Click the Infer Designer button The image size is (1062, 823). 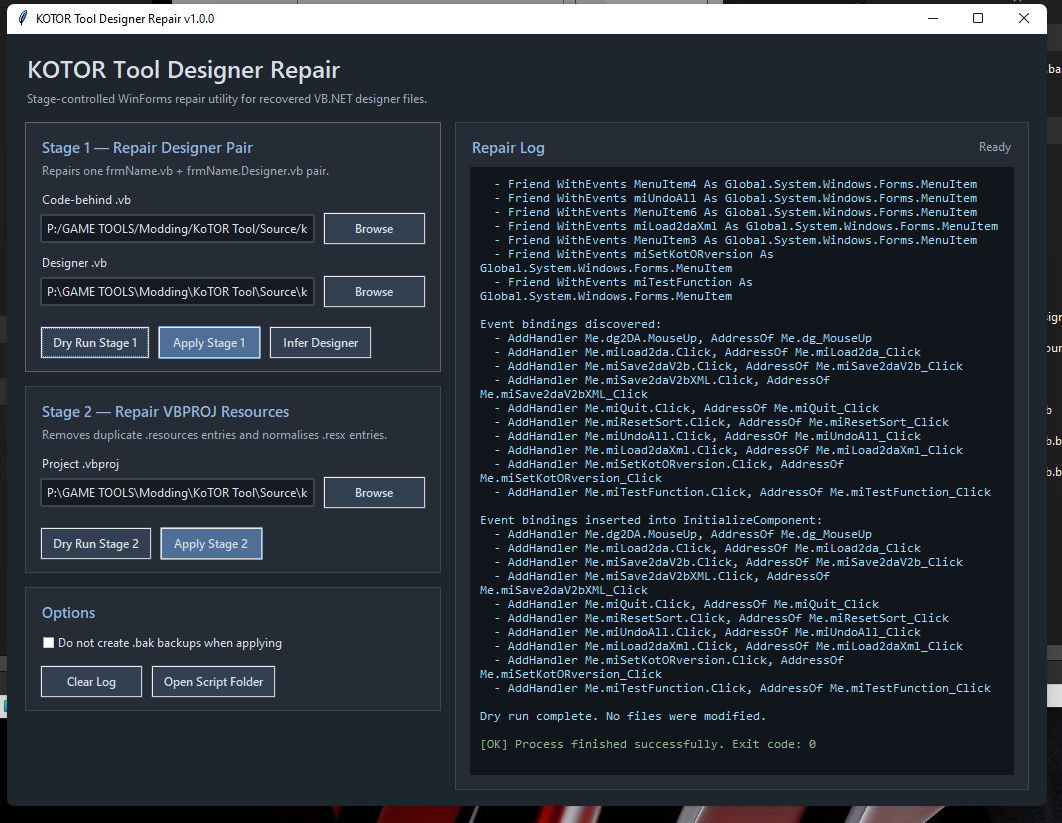point(320,343)
